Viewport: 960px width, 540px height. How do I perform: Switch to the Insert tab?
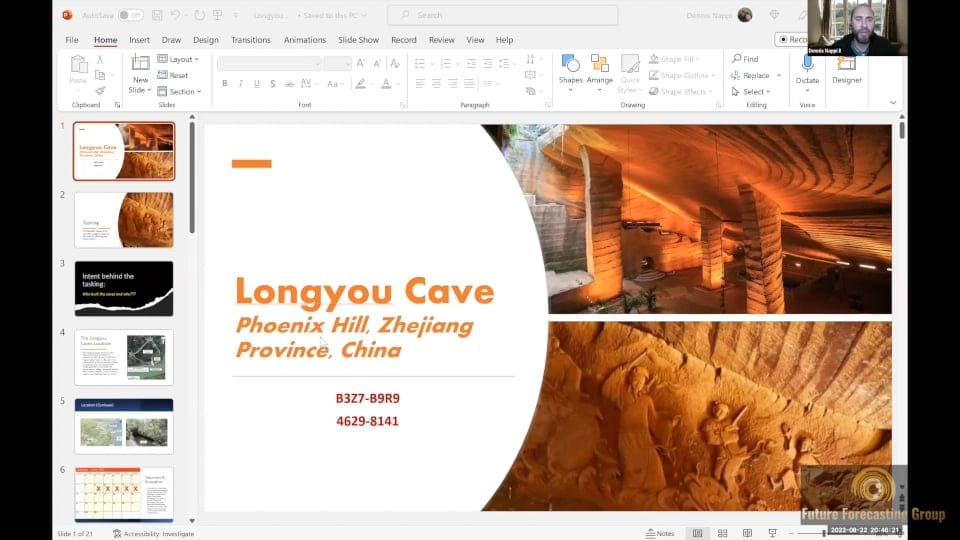click(139, 40)
